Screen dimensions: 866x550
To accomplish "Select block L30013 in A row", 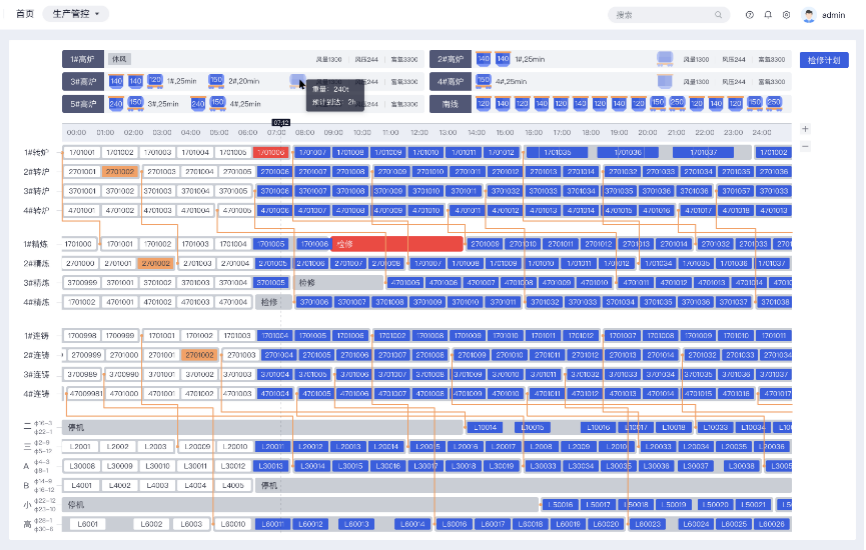I will click(x=271, y=466).
